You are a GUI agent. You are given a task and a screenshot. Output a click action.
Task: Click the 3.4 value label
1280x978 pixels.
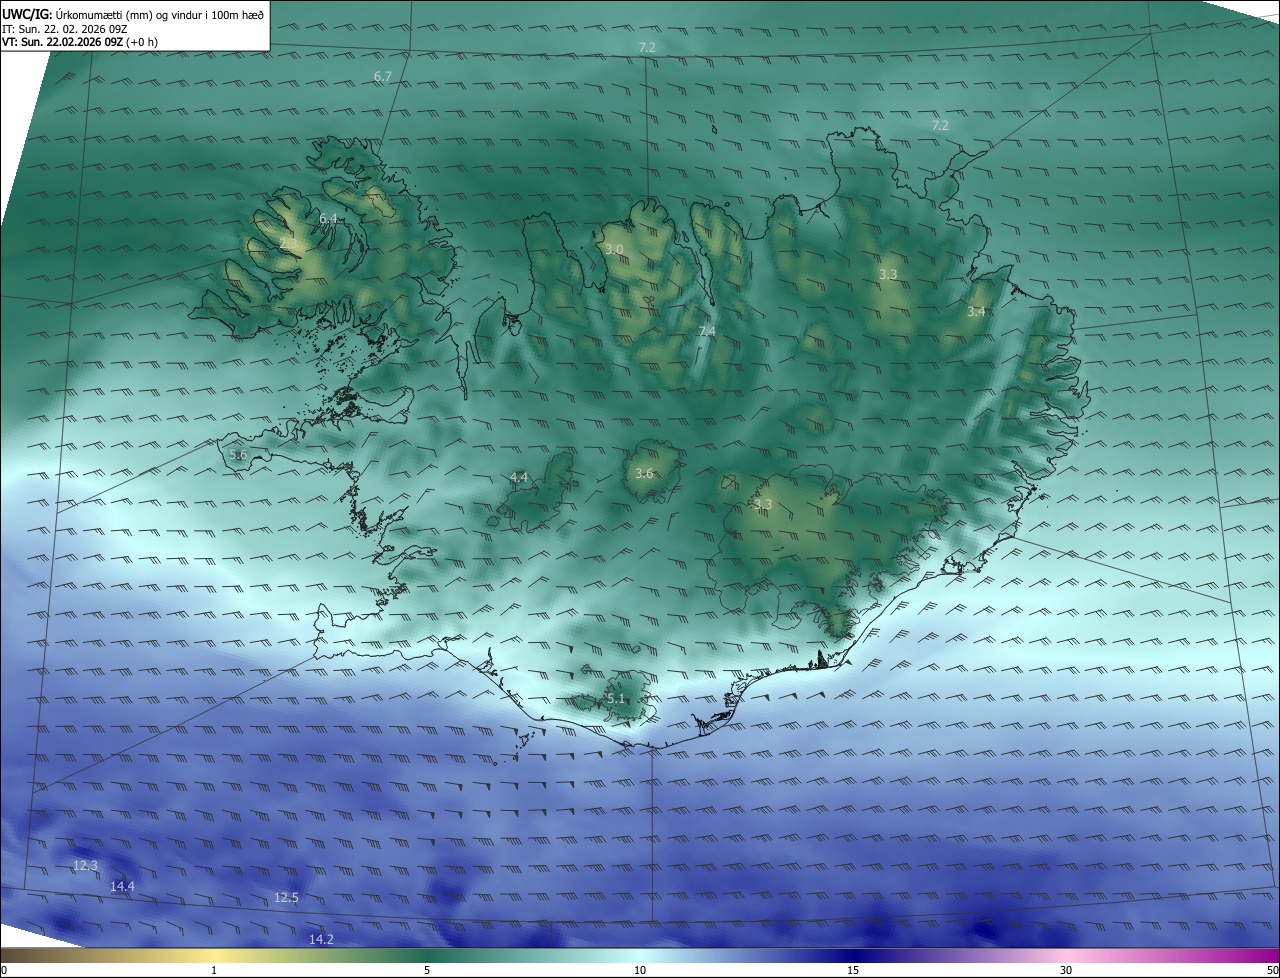pos(976,312)
